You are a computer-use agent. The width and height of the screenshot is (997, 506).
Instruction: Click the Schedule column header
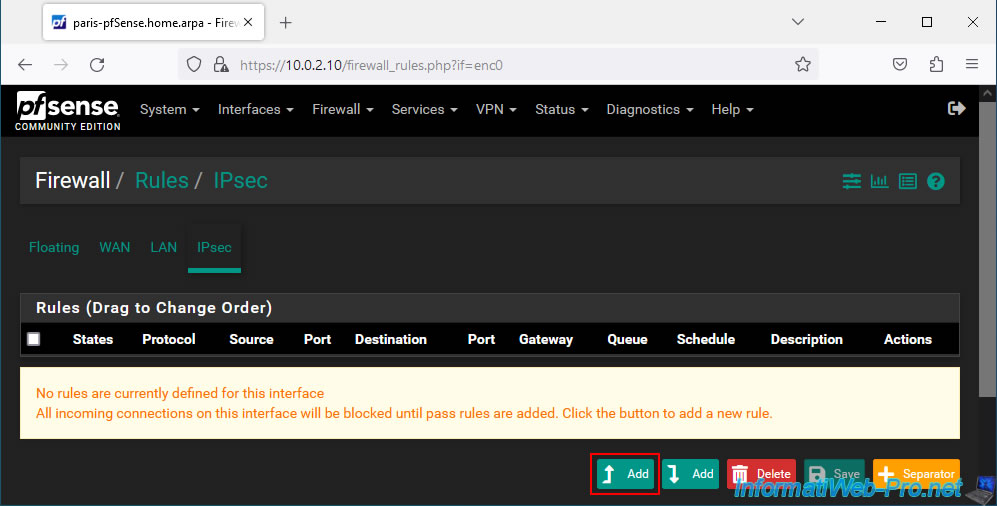(706, 339)
